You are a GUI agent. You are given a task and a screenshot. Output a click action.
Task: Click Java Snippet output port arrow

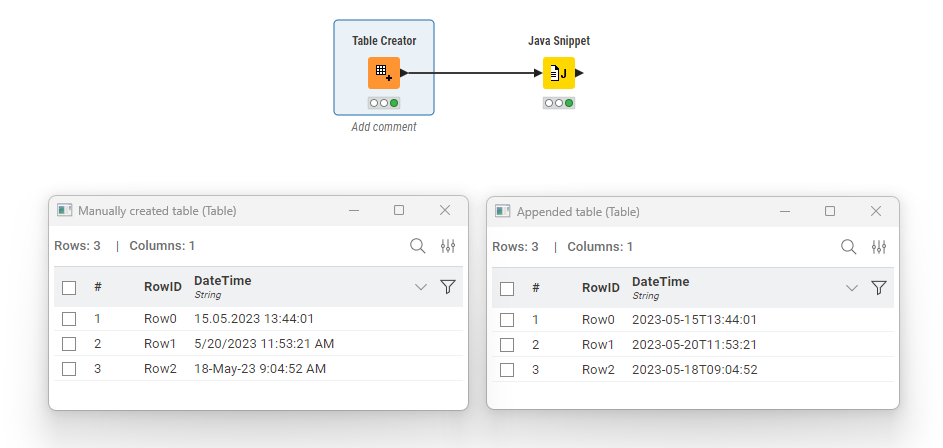[x=580, y=73]
